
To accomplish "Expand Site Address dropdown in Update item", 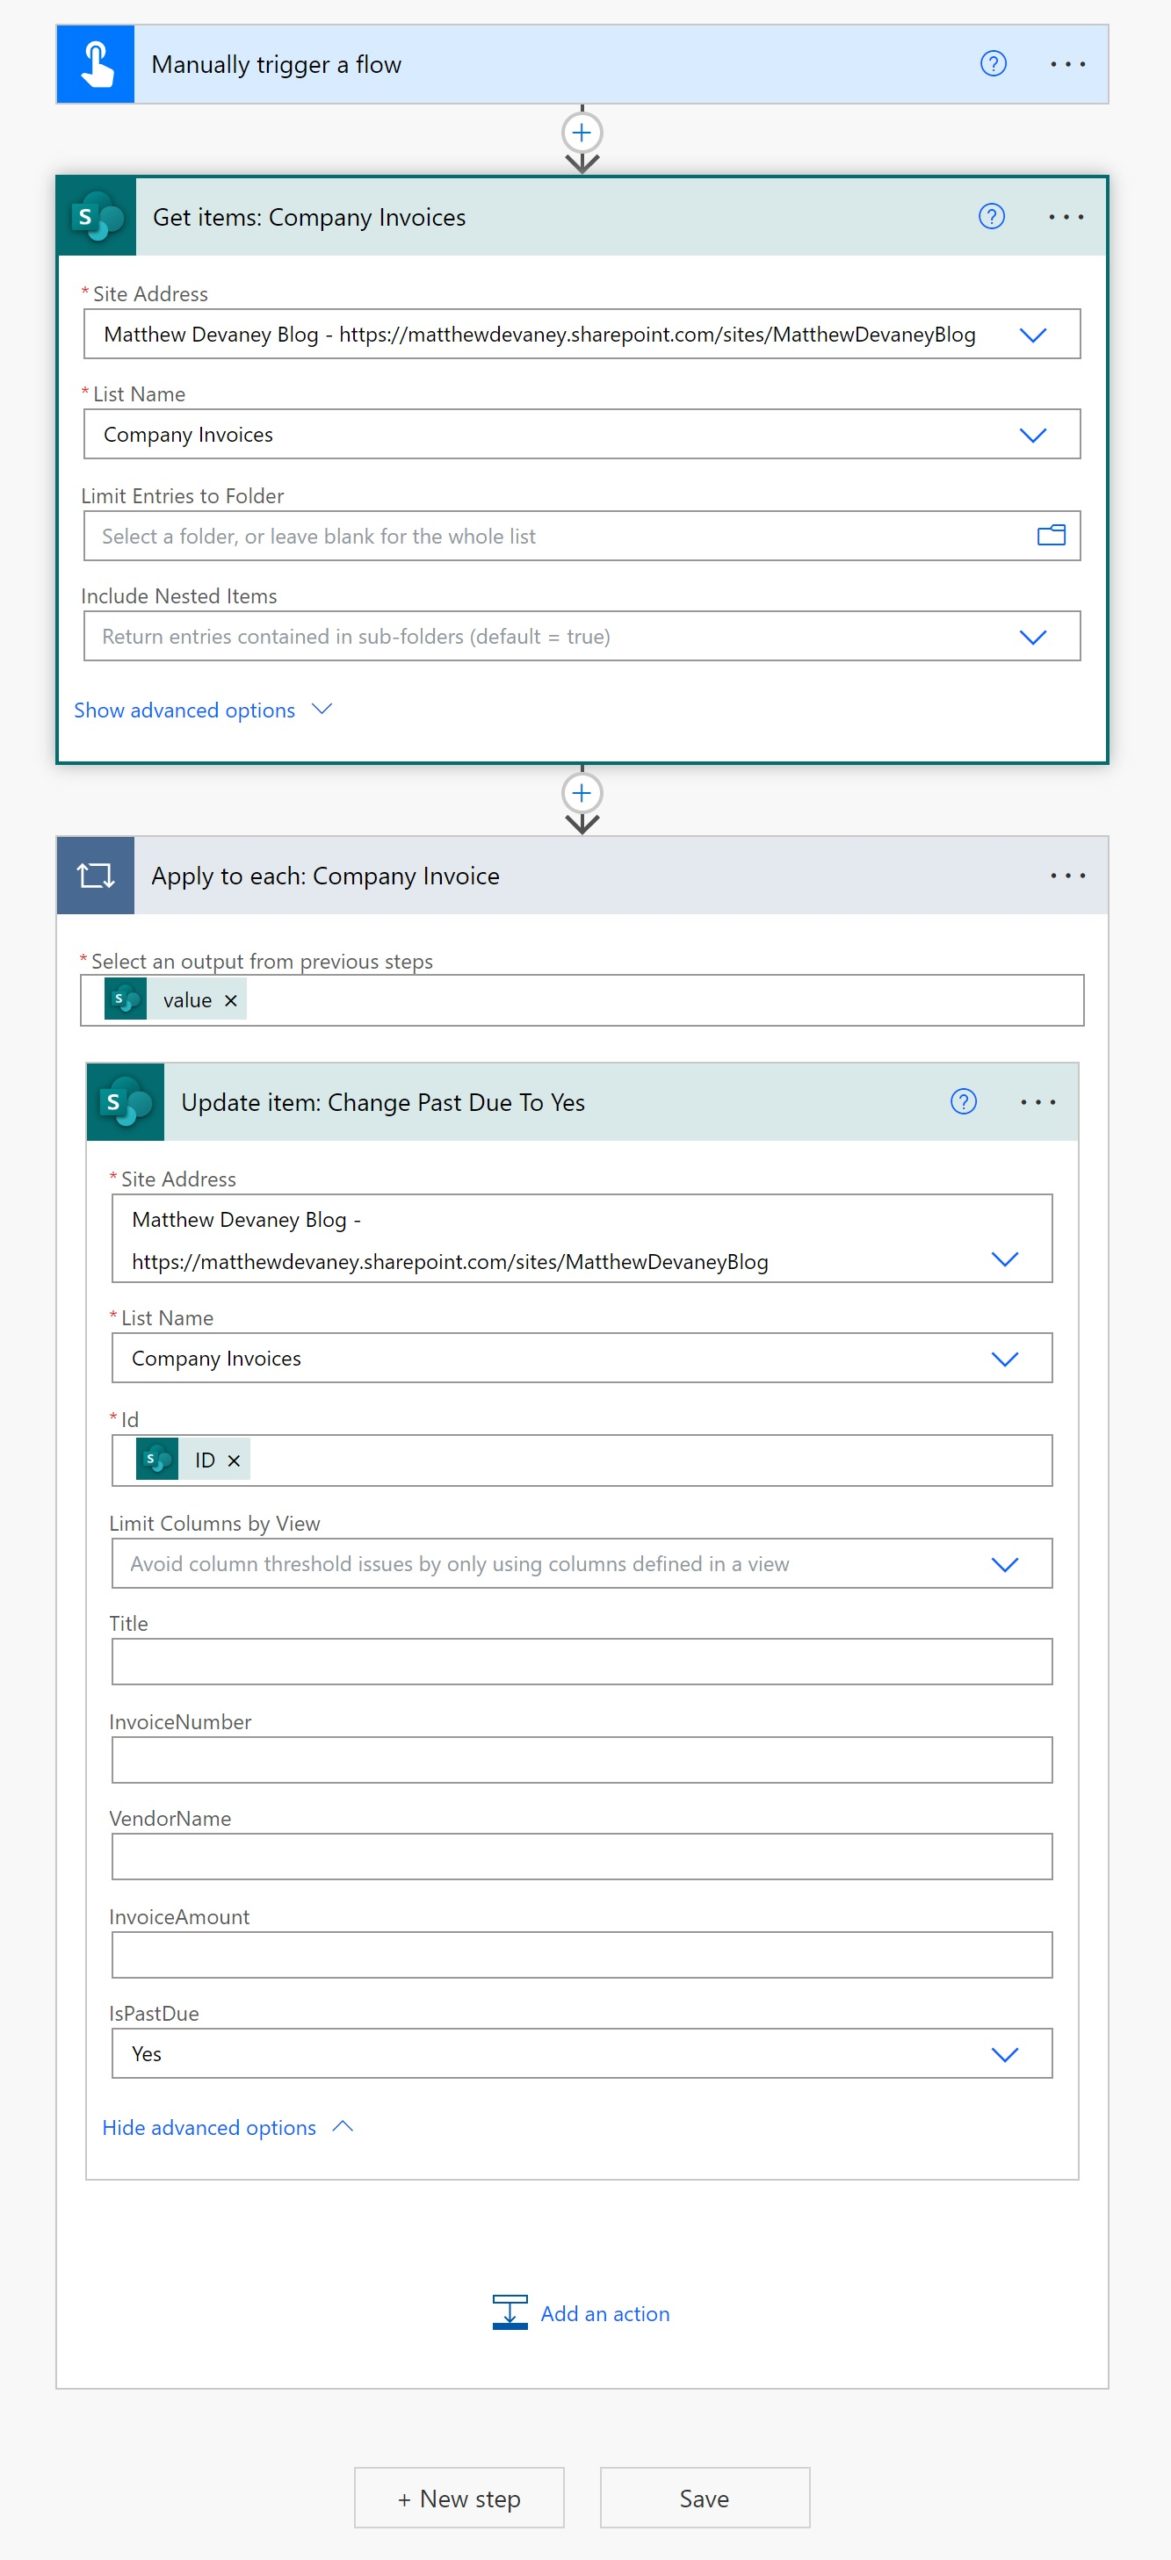I will coord(1005,1259).
